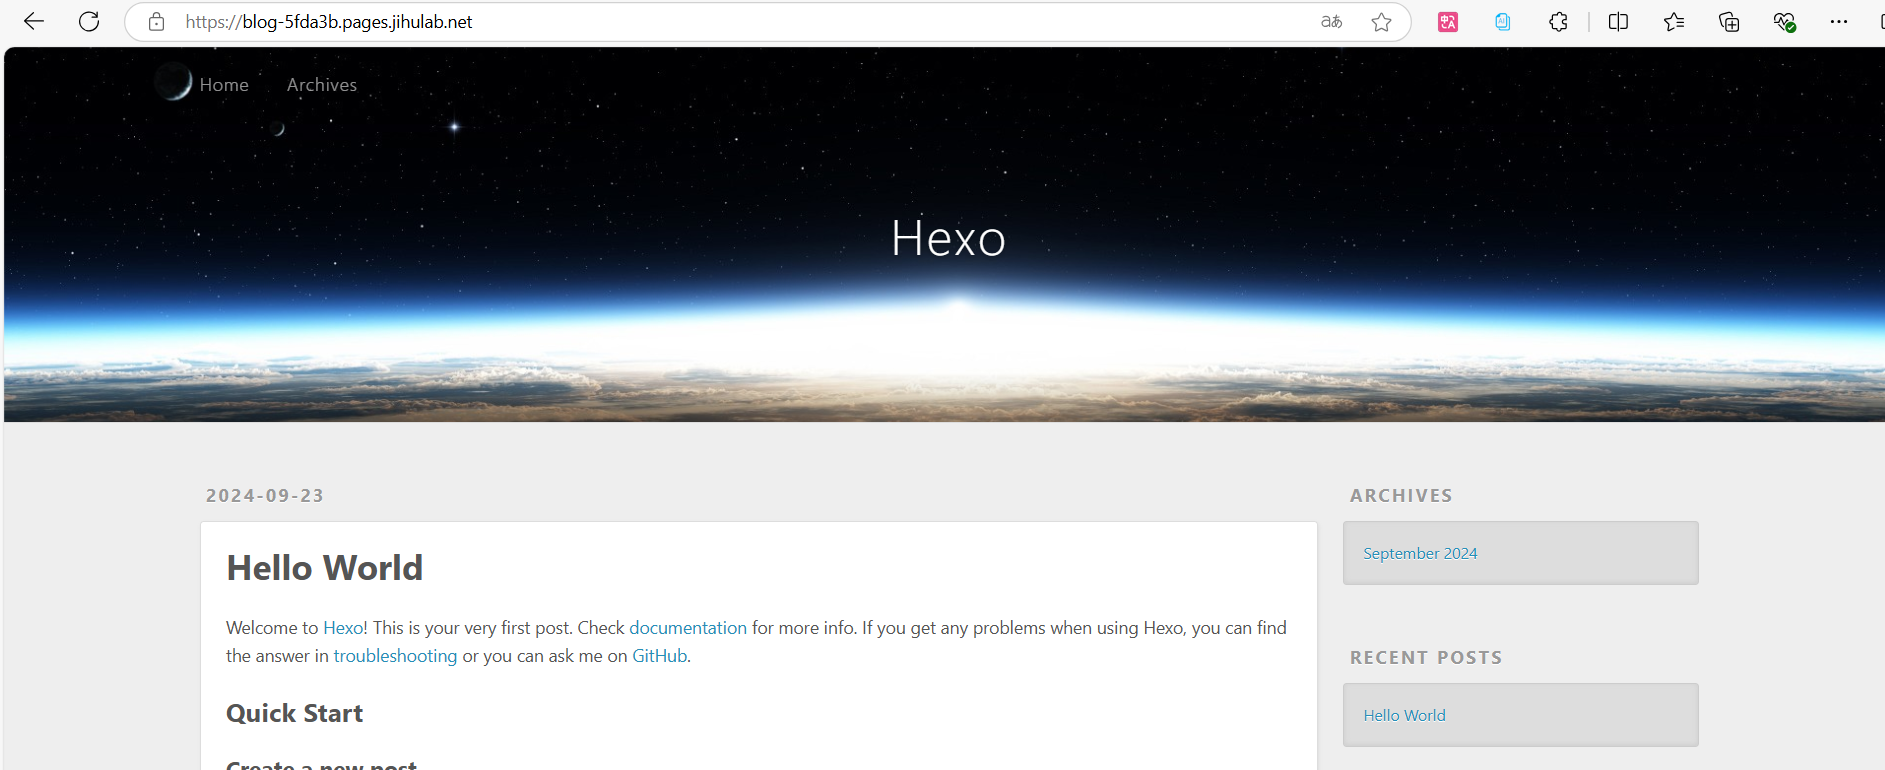Image resolution: width=1885 pixels, height=770 pixels.
Task: Follow the documentation link
Action: pos(687,627)
